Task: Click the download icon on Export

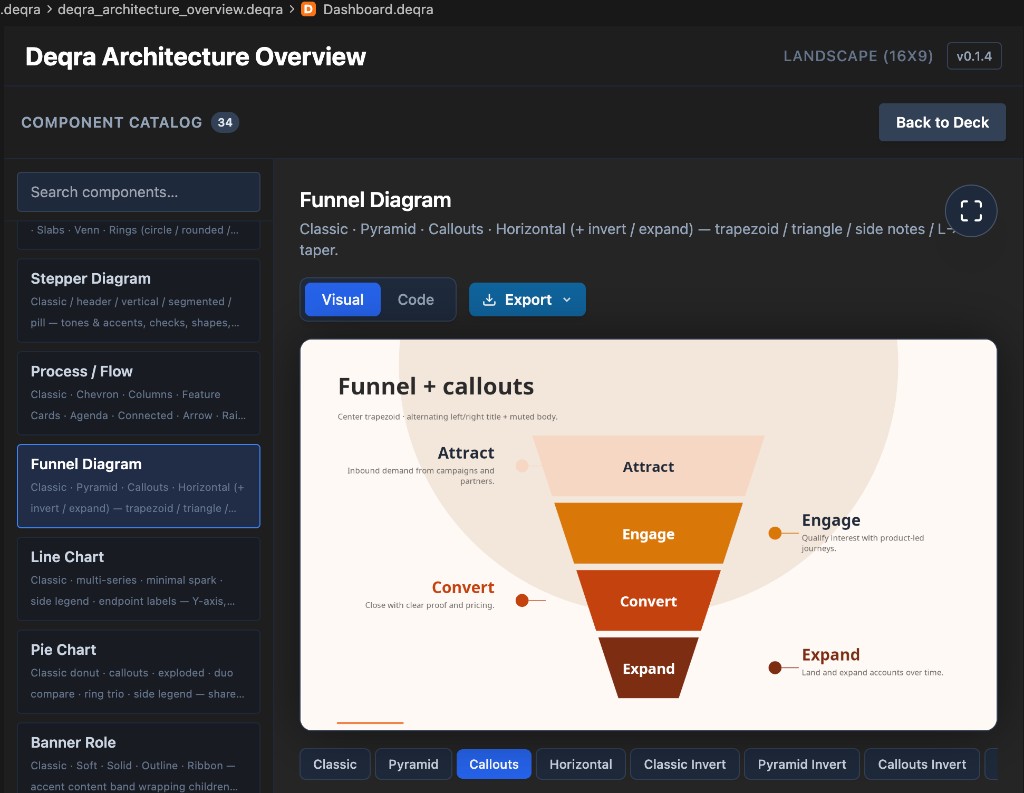Action: point(488,300)
